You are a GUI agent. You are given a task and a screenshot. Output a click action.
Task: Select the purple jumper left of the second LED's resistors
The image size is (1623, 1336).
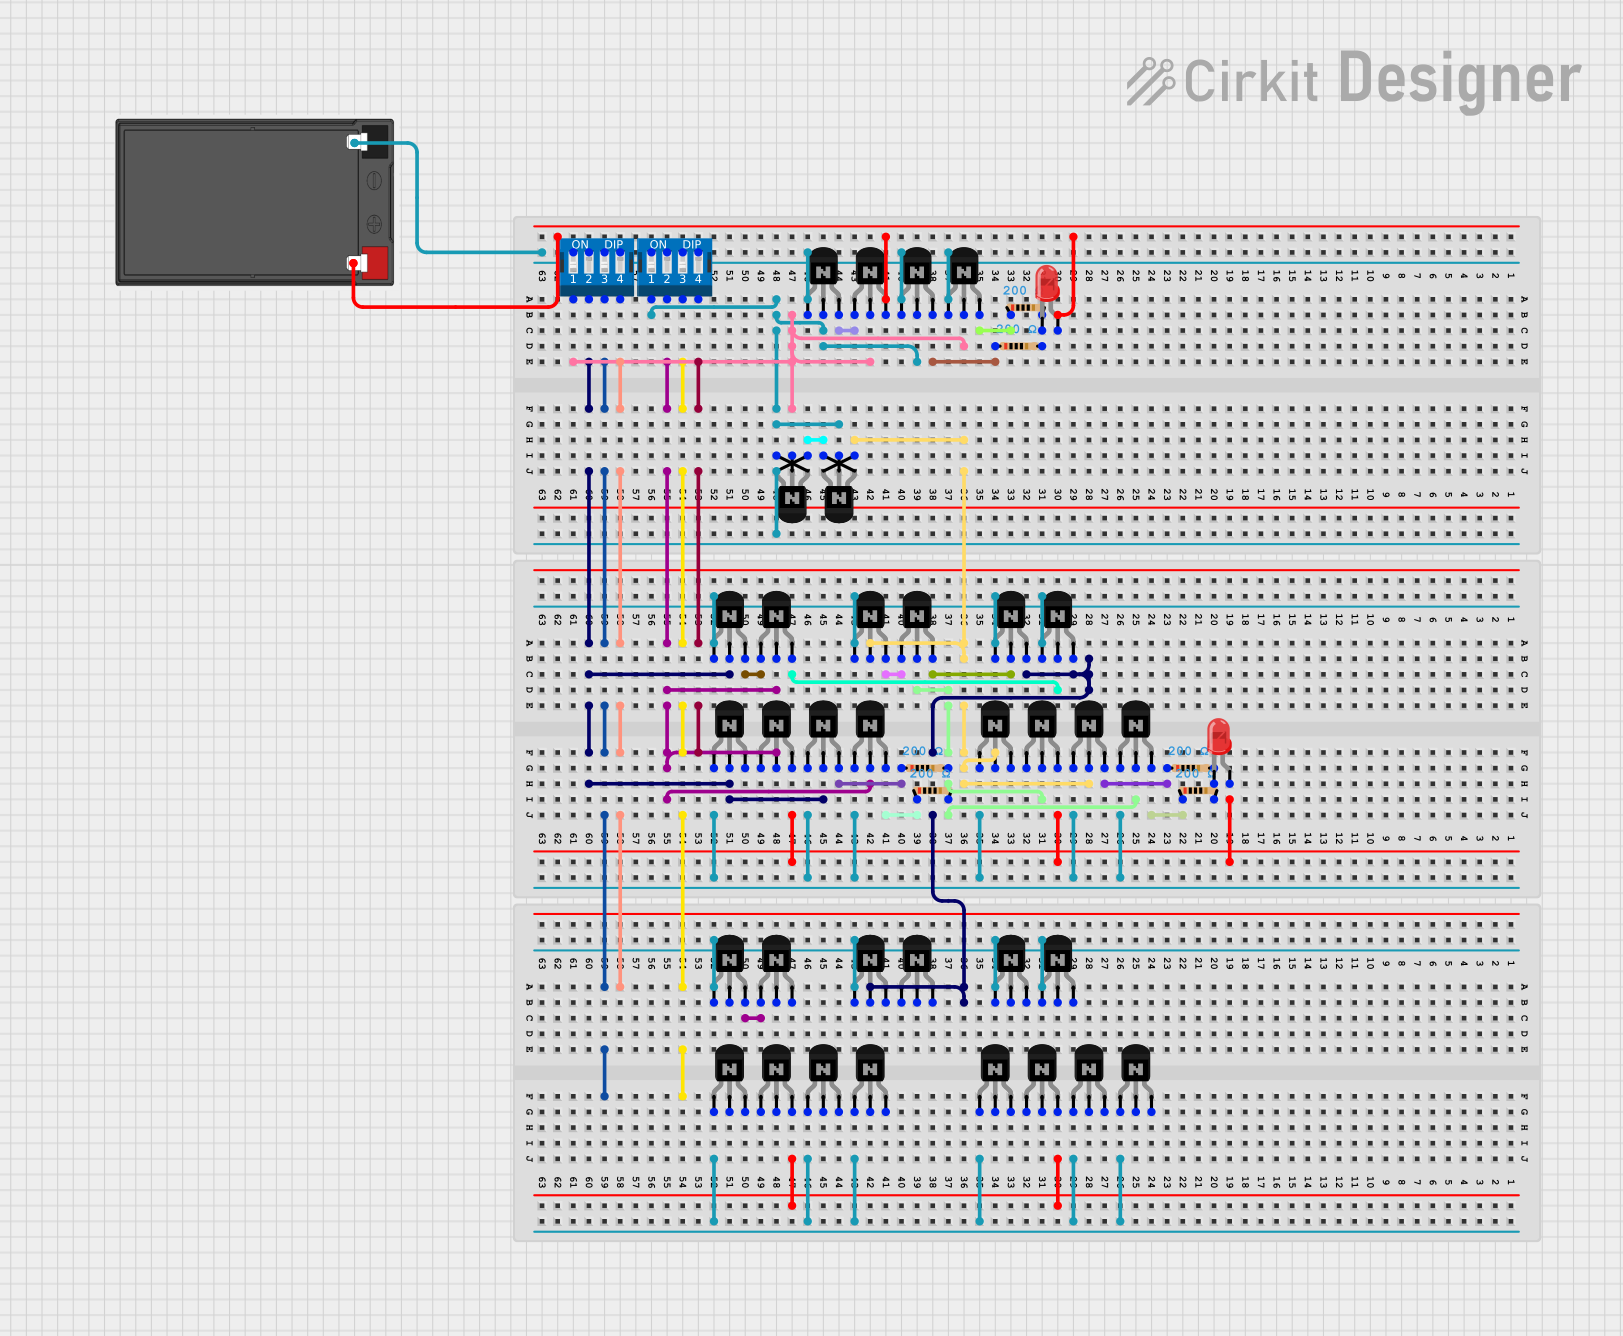pyautogui.click(x=1135, y=784)
